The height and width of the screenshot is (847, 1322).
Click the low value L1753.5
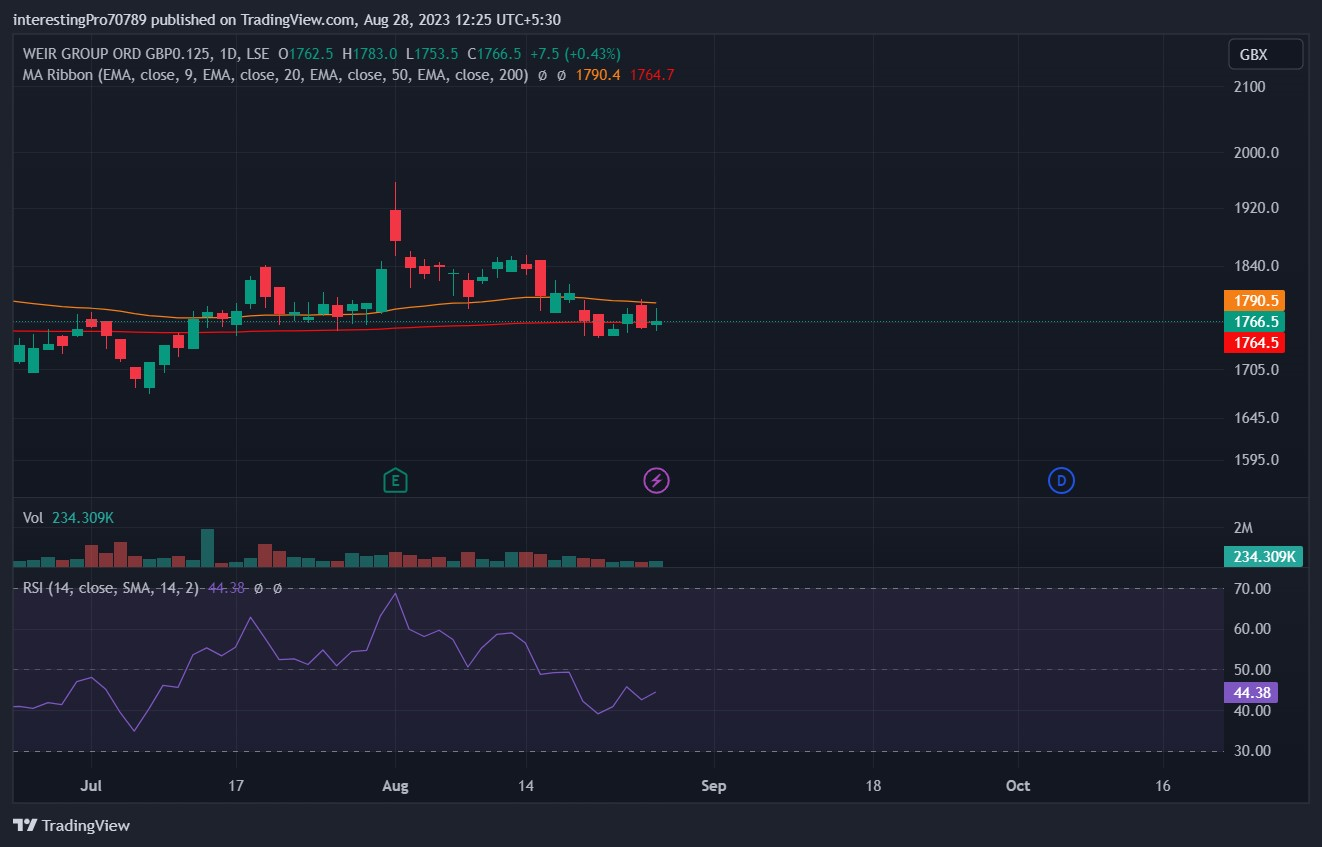432,54
